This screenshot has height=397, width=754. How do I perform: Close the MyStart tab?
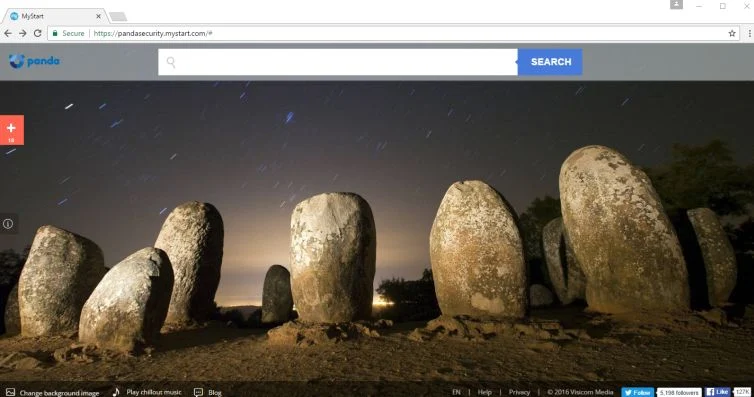(98, 16)
